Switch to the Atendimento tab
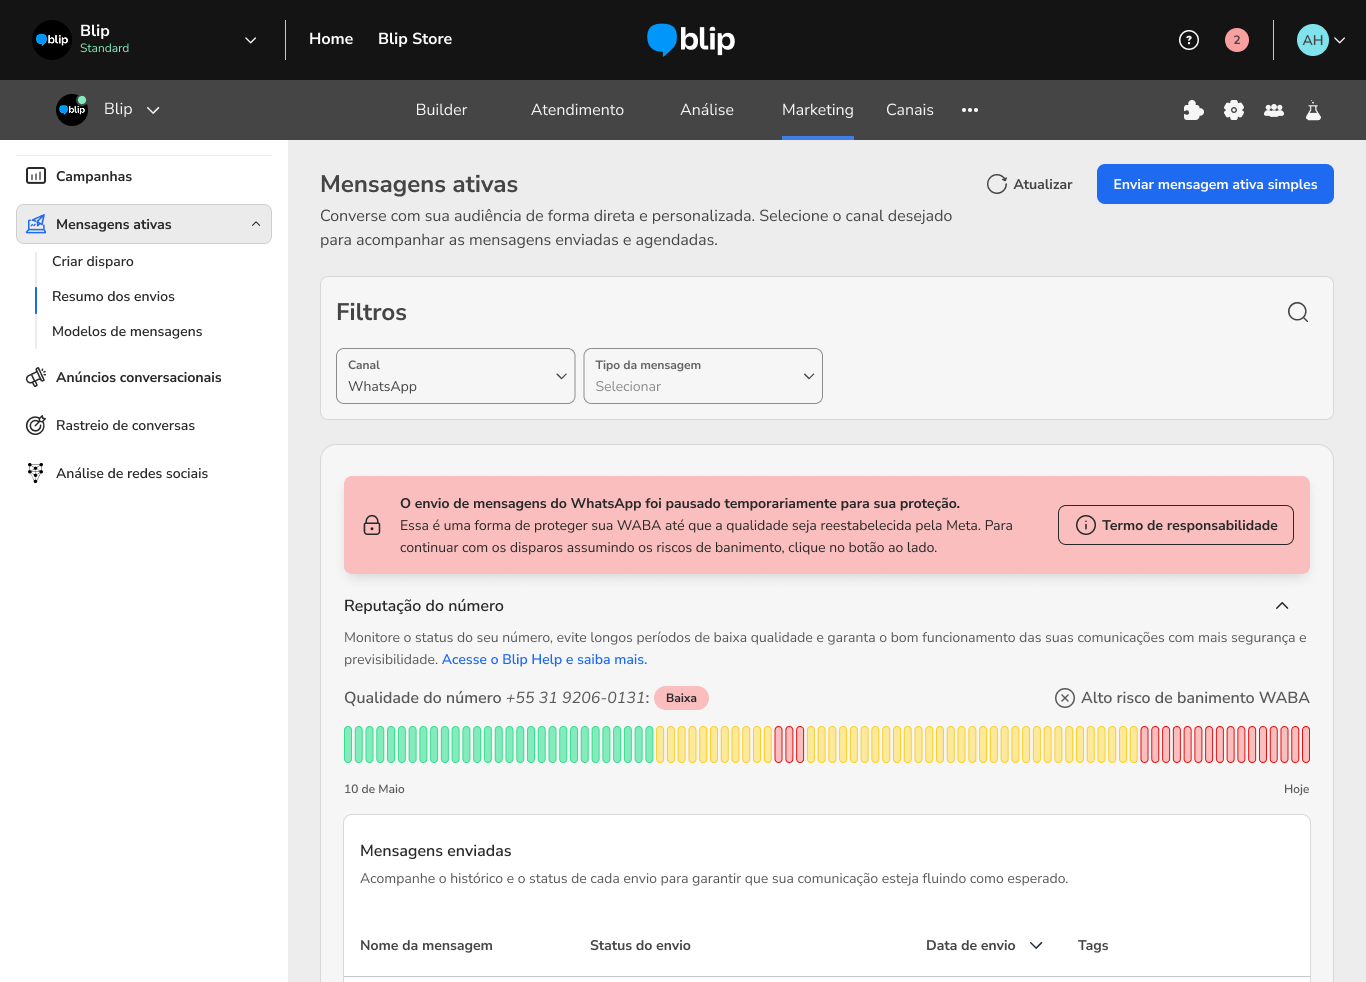Screen dimensions: 1366x982 click(577, 110)
